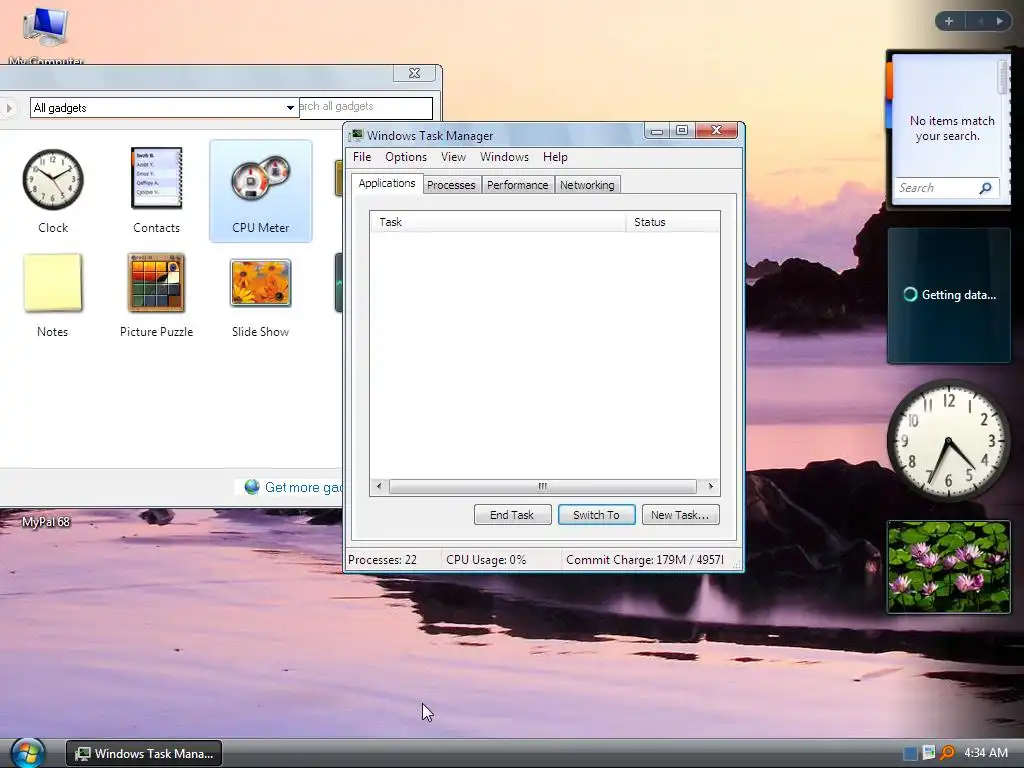Minimize the Windows Task Manager window

click(x=657, y=131)
